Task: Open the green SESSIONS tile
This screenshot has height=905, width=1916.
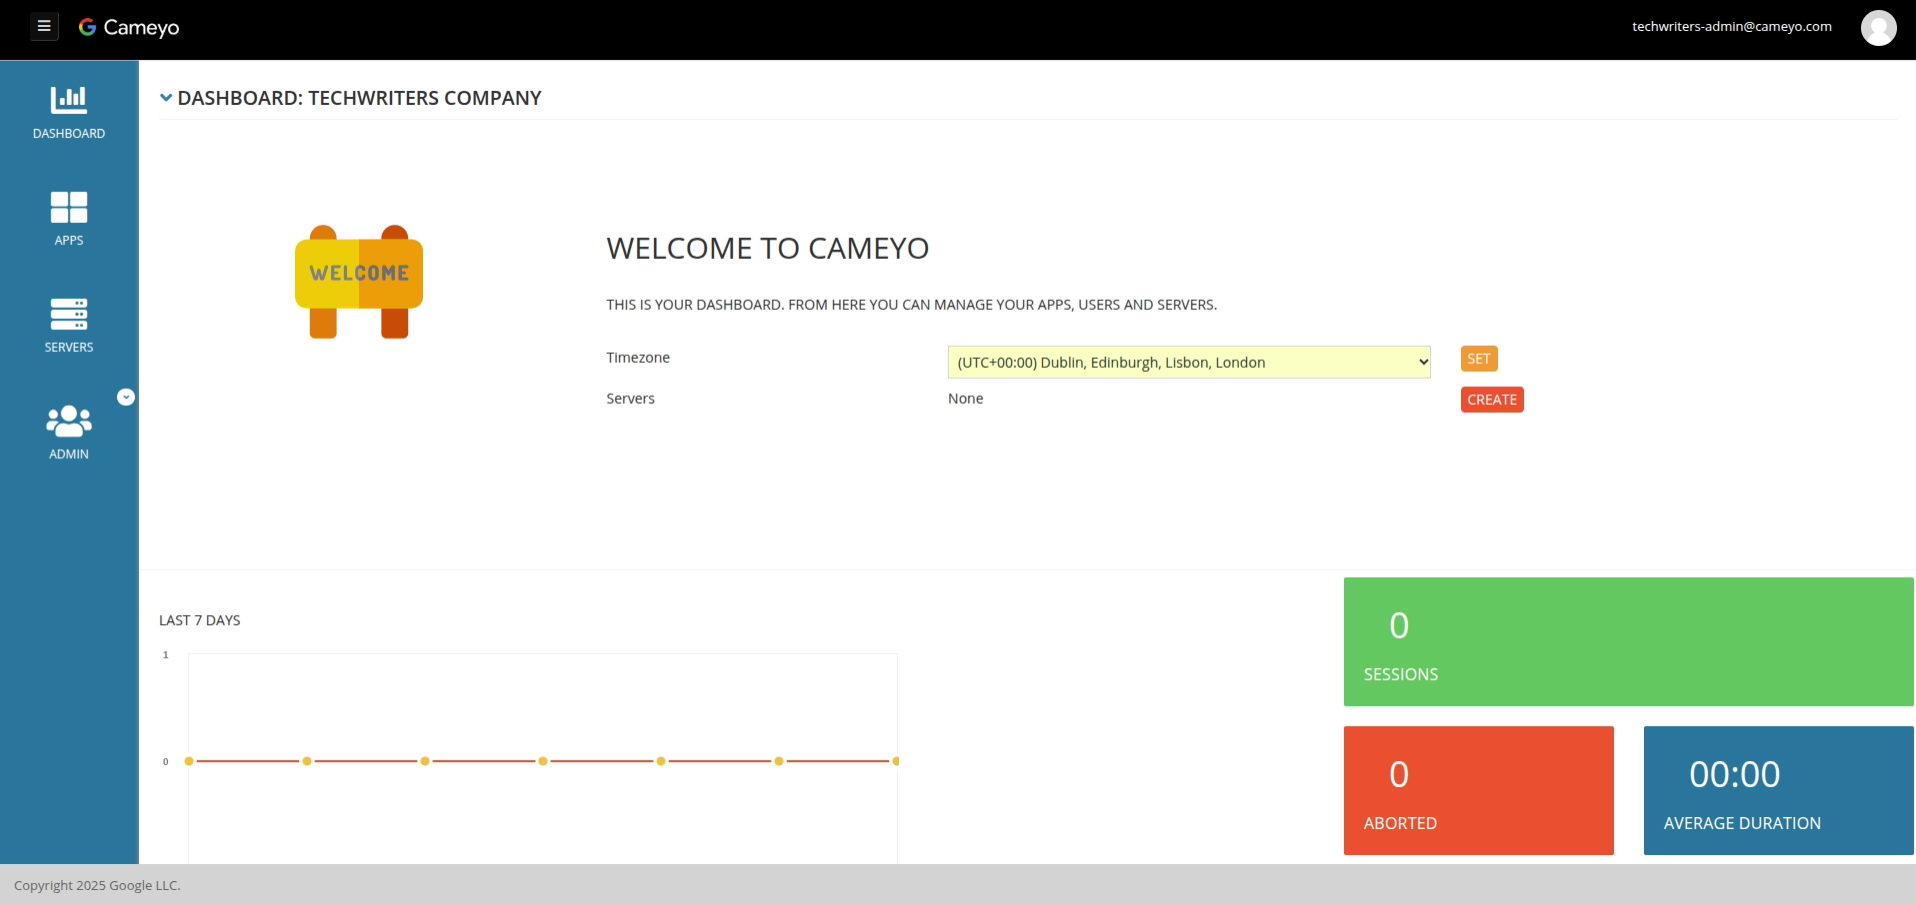Action: [1628, 642]
